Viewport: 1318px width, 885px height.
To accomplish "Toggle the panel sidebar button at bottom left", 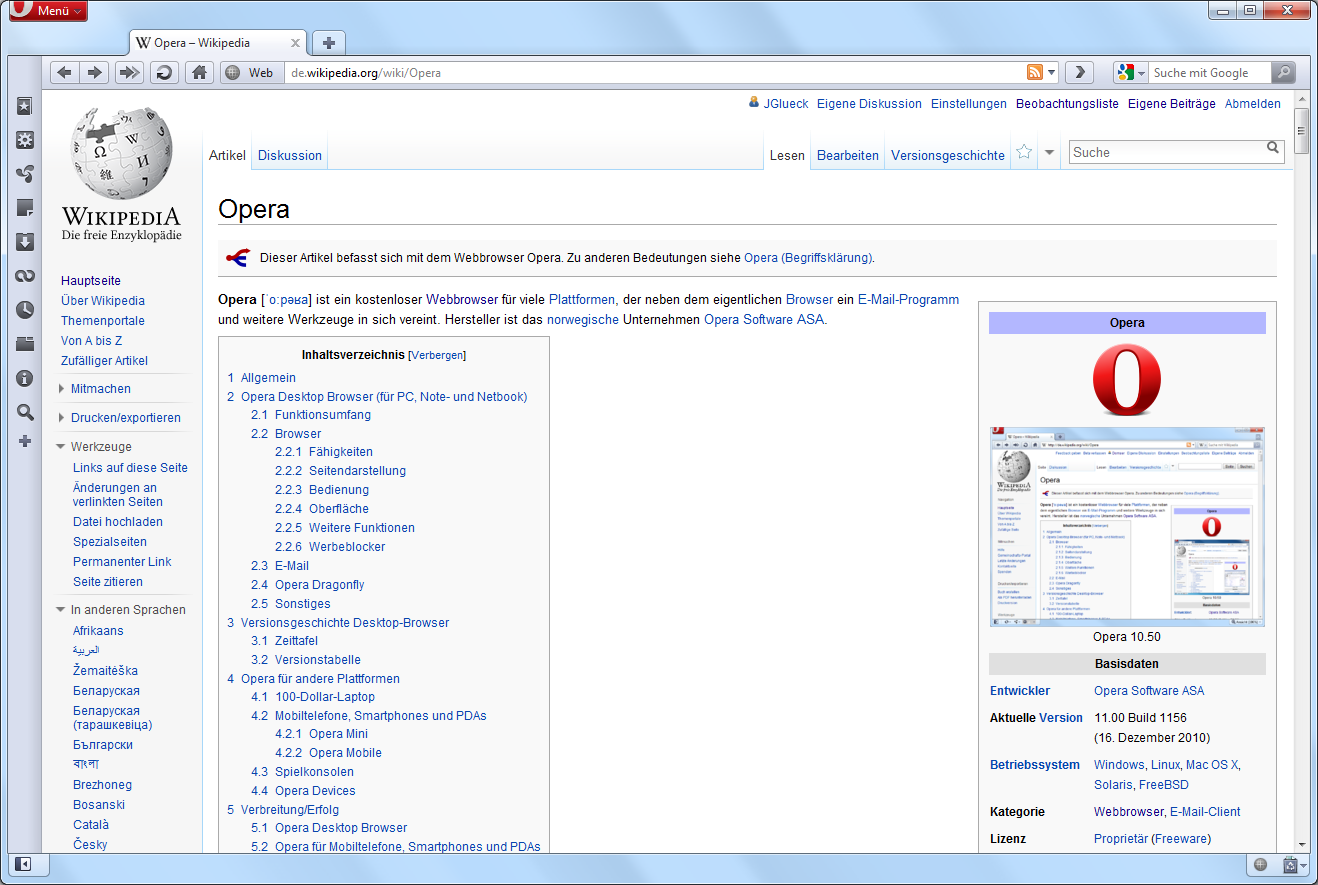I will (23, 865).
